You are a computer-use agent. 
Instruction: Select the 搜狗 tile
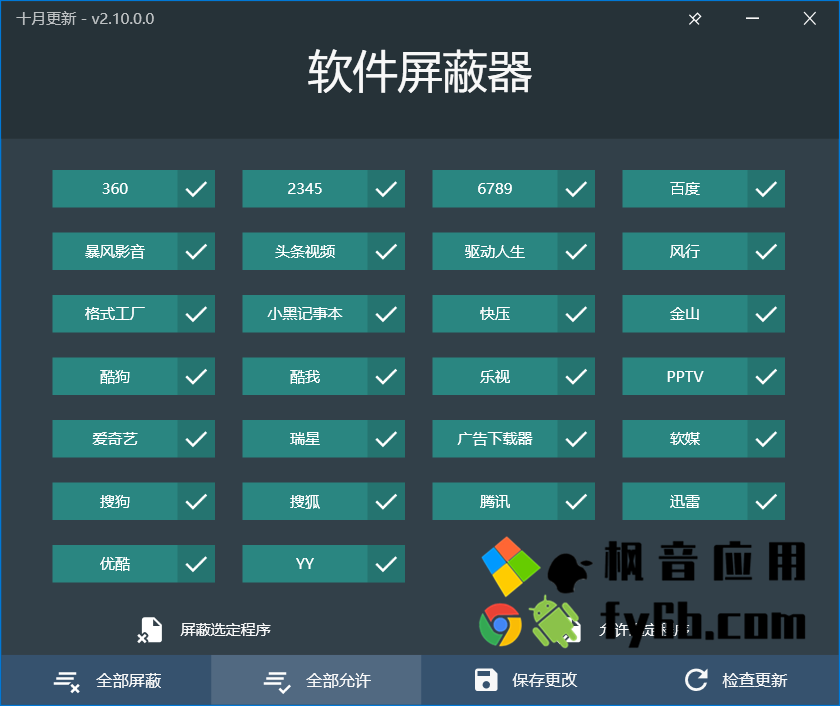pos(133,501)
